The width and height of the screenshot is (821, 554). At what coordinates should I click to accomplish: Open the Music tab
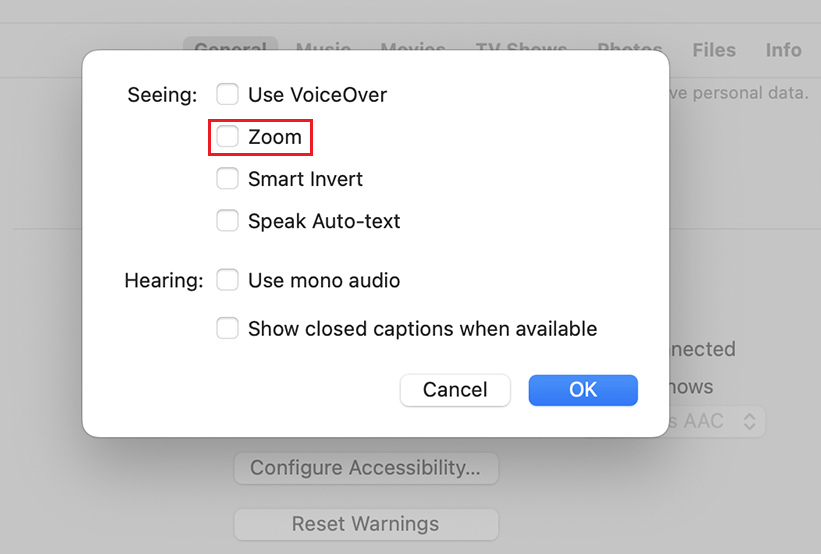point(323,50)
